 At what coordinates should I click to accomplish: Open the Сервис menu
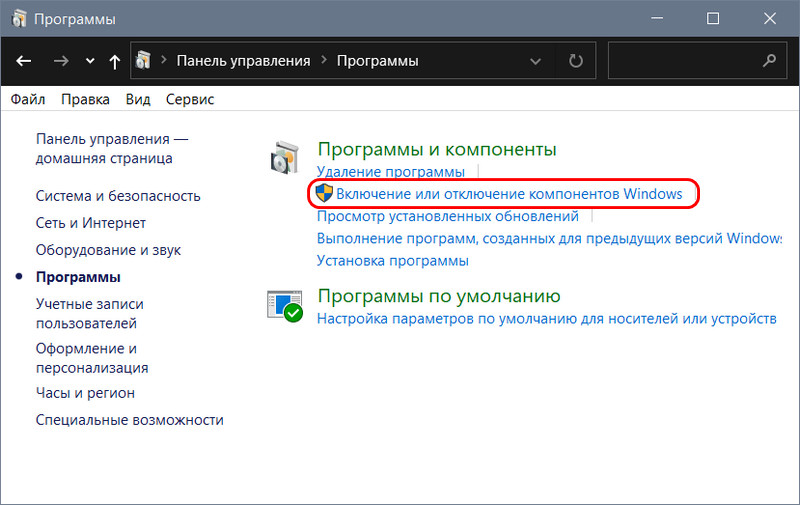pos(190,99)
